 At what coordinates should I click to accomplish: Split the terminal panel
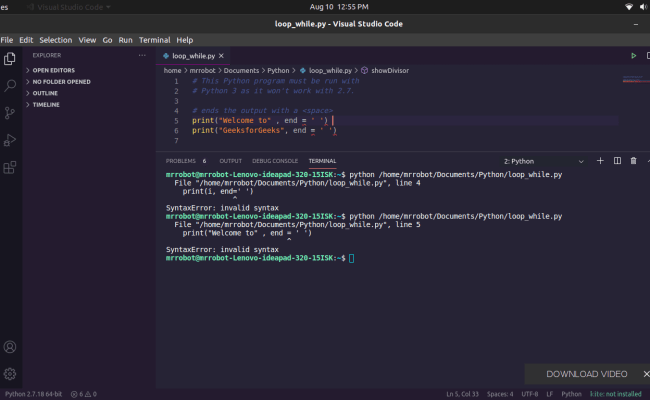coord(617,161)
